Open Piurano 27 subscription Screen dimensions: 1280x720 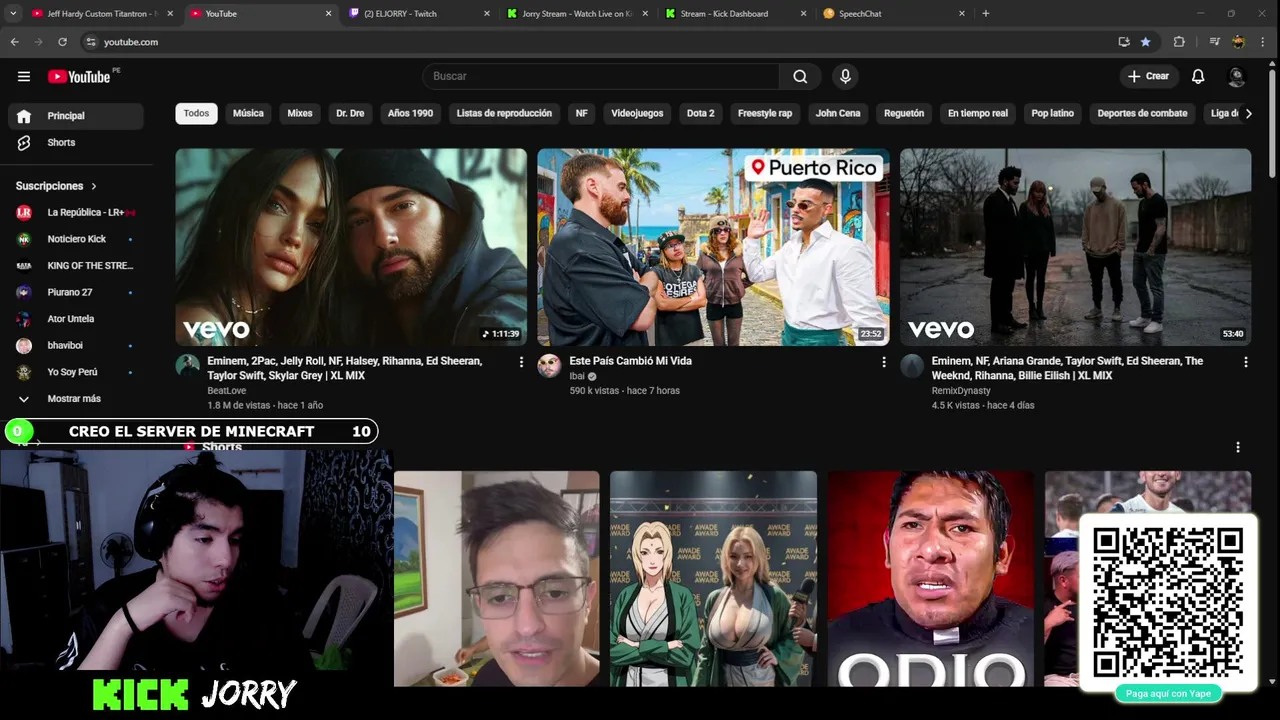(x=76, y=292)
